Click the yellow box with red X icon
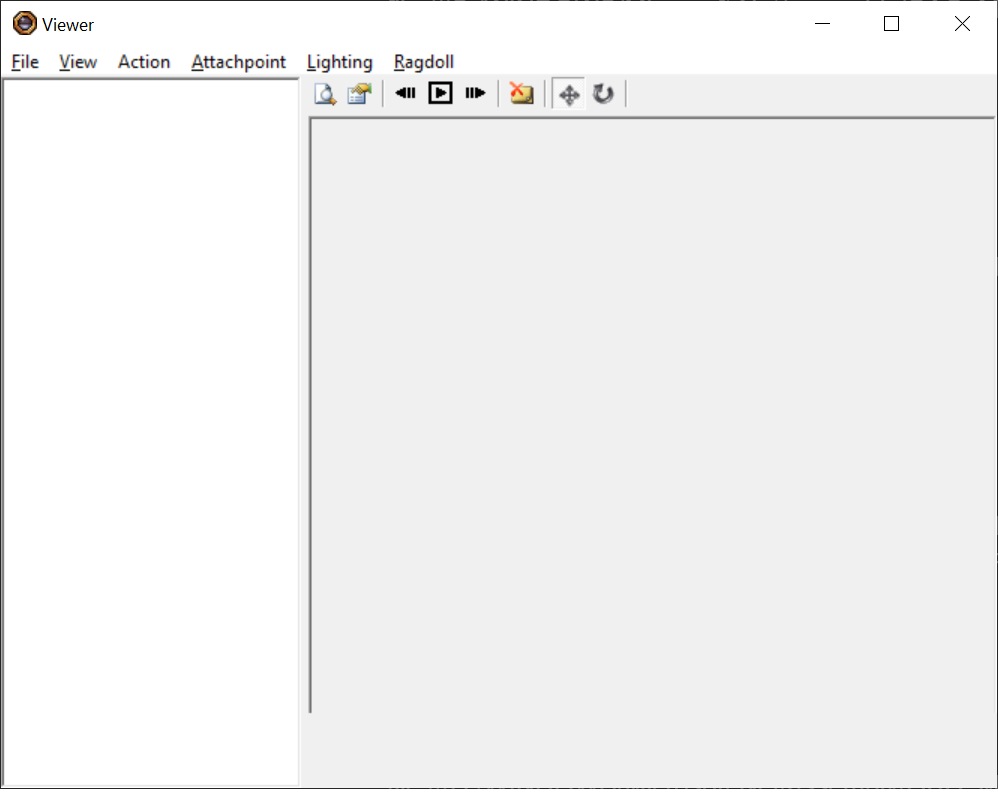This screenshot has height=789, width=998. pos(521,94)
